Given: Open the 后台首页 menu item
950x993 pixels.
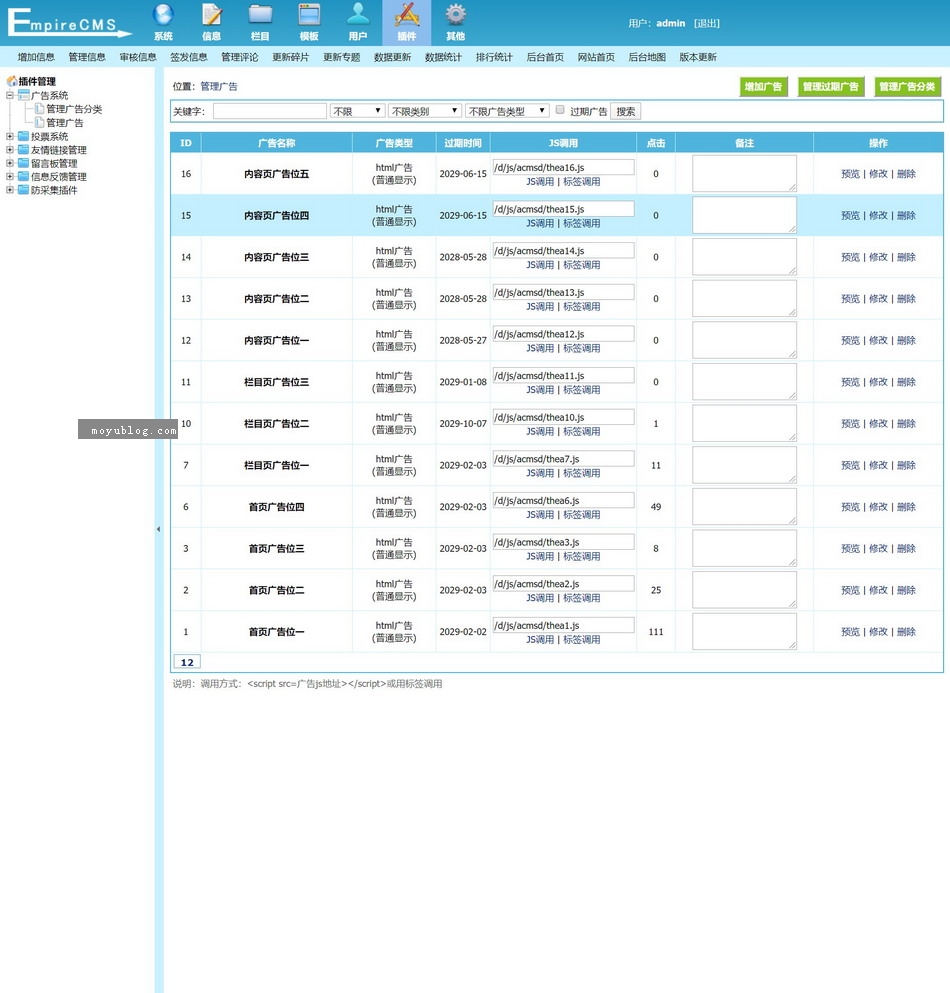Looking at the screenshot, I should (545, 57).
